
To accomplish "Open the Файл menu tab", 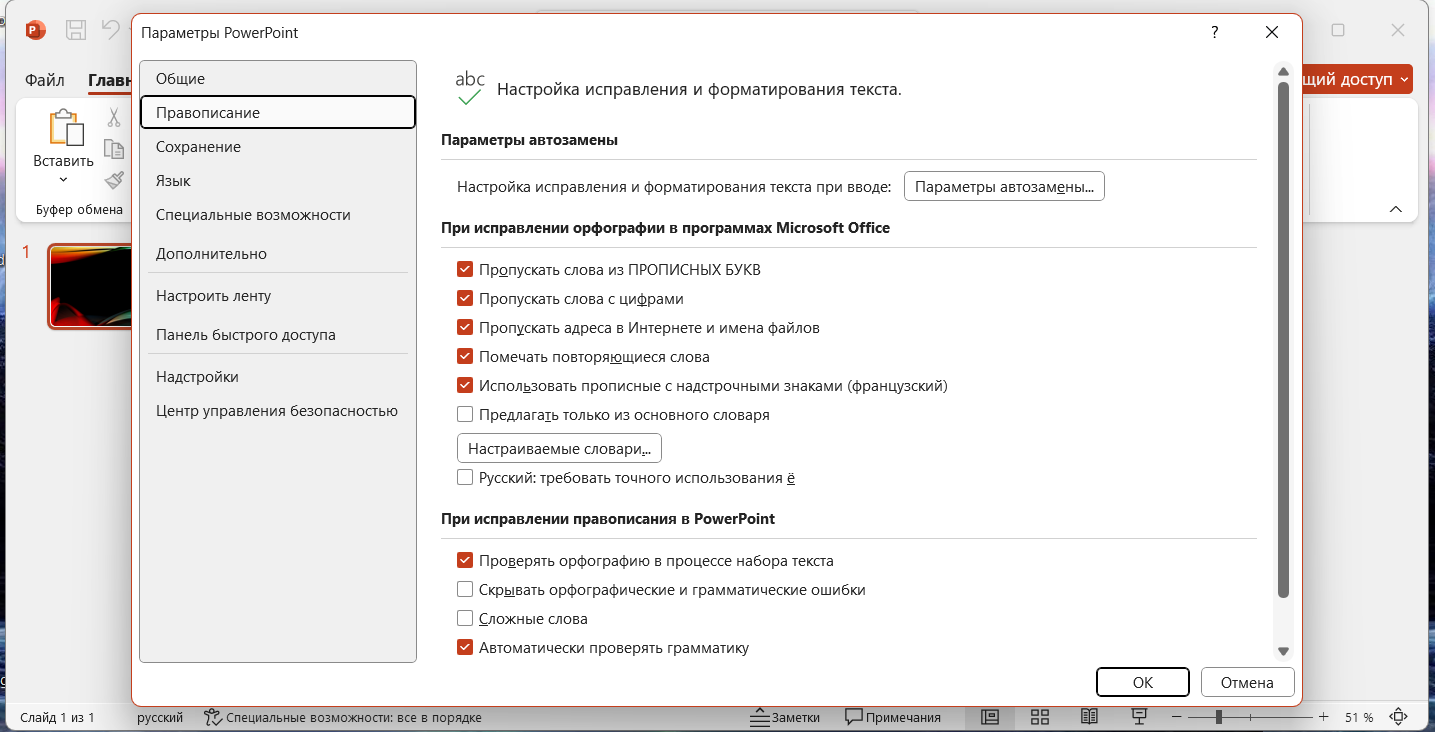I will coord(45,80).
